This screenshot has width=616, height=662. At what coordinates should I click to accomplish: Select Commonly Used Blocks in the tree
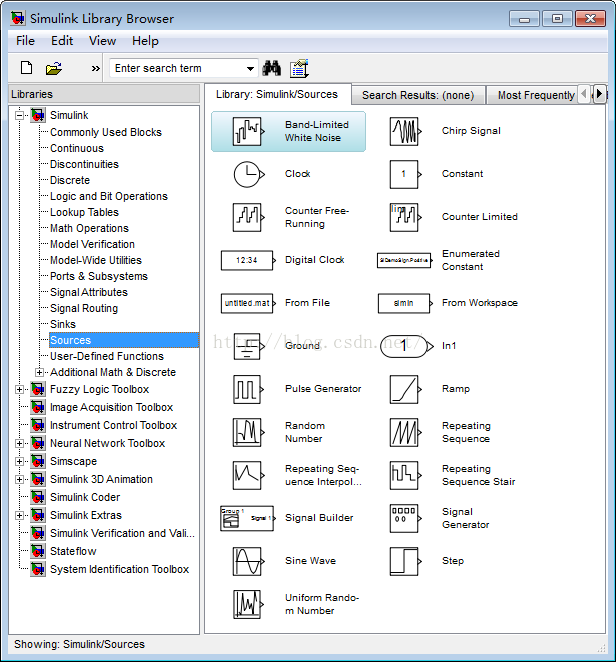(x=106, y=132)
